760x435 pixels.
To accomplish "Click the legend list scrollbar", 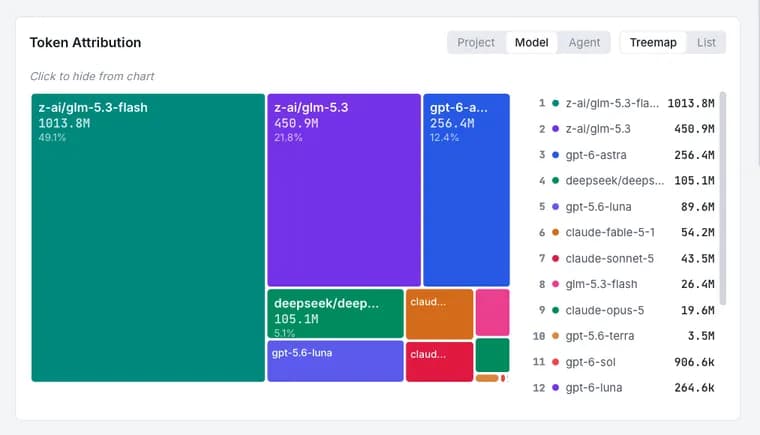I will tap(723, 198).
